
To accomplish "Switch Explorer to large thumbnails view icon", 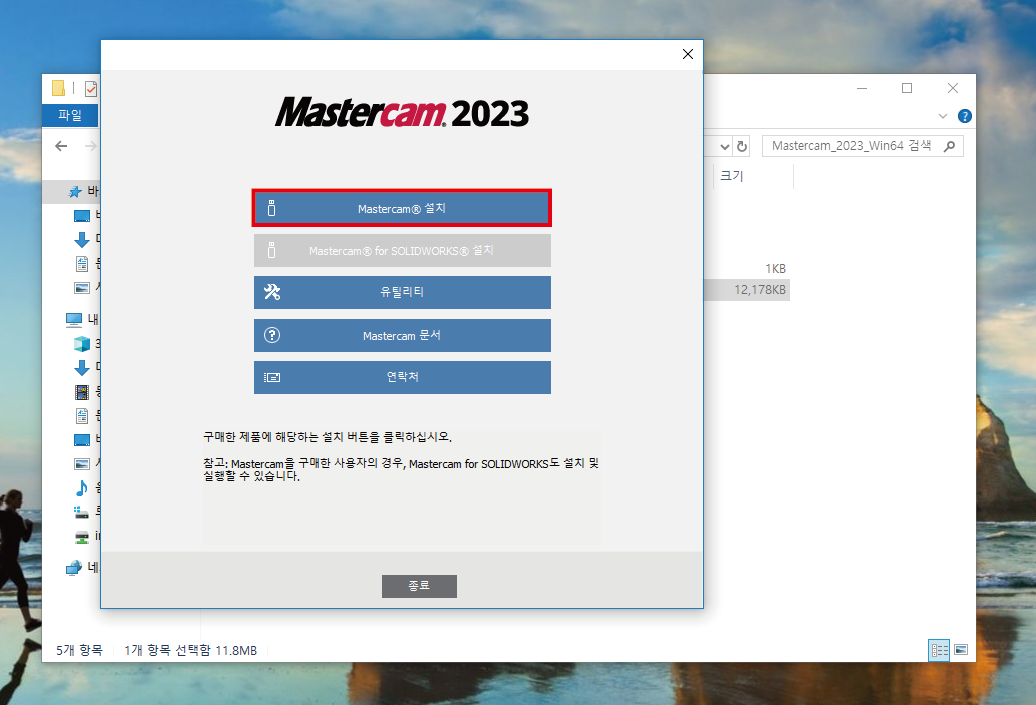I will pos(961,650).
